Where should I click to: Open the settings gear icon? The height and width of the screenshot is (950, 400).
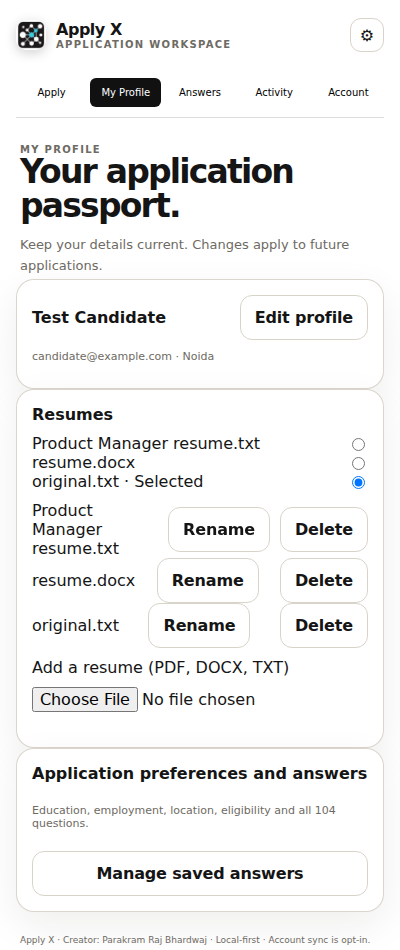[367, 35]
